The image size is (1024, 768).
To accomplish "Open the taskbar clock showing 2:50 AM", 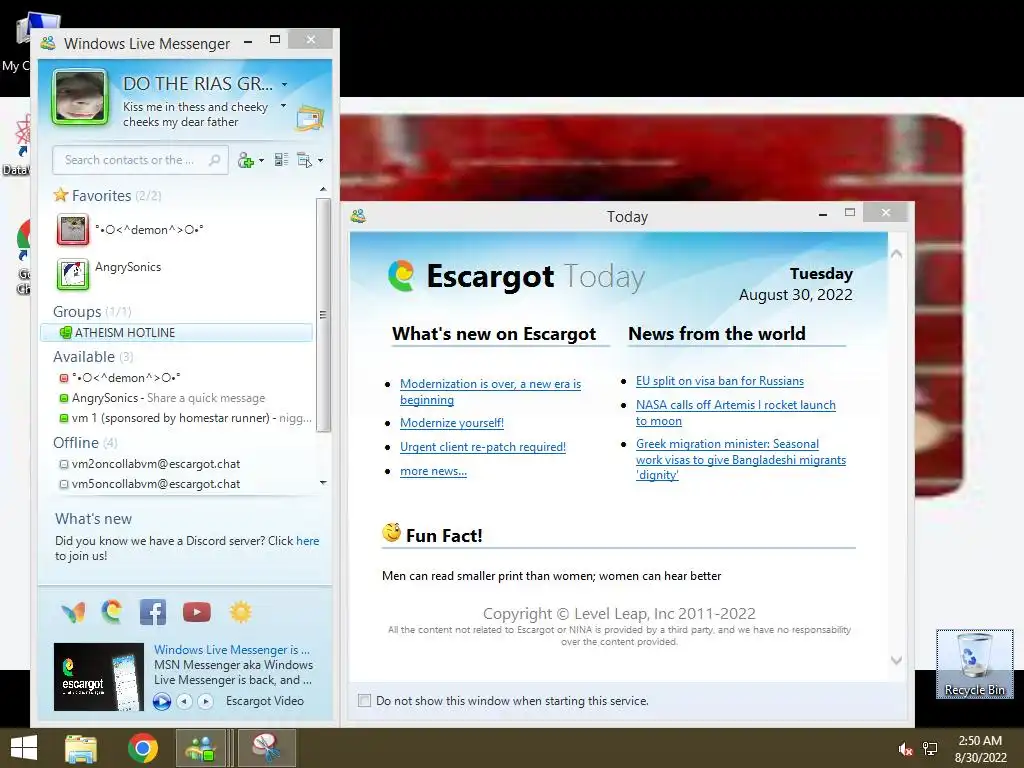I will click(980, 749).
